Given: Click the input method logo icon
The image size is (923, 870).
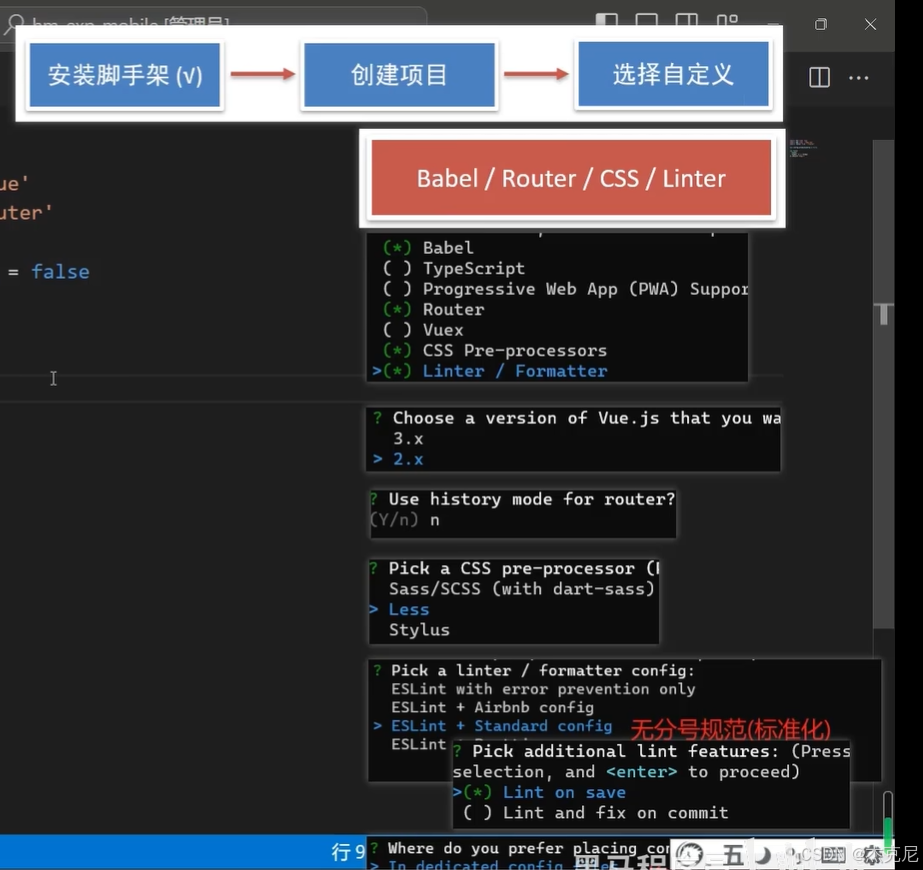Looking at the screenshot, I should point(689,854).
